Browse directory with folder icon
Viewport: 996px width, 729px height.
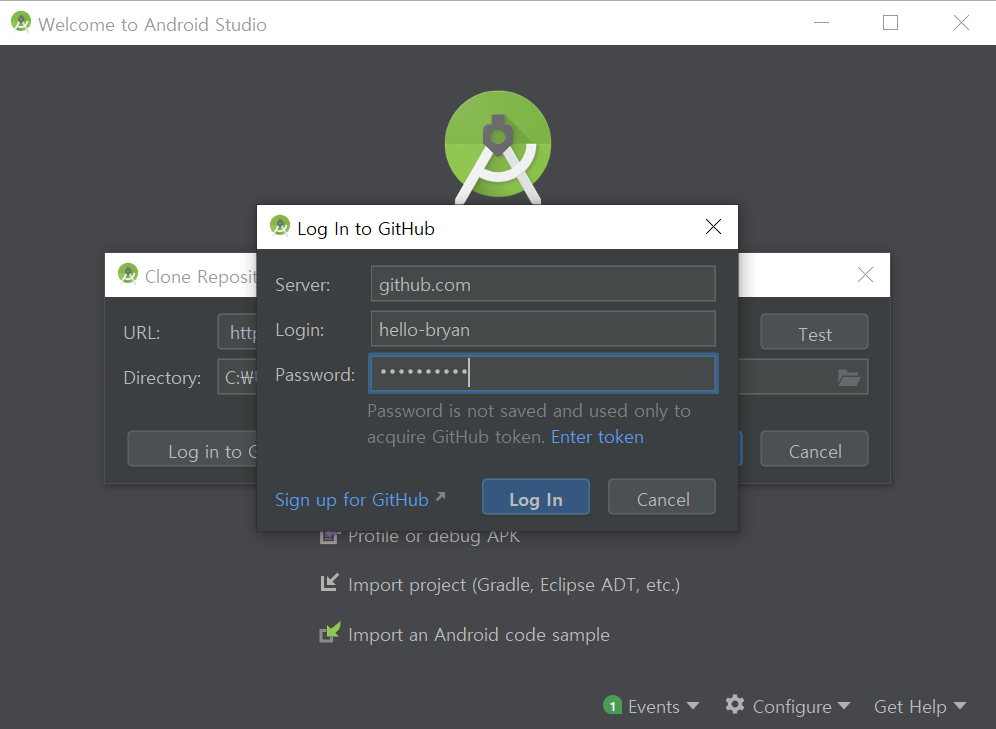(x=849, y=378)
